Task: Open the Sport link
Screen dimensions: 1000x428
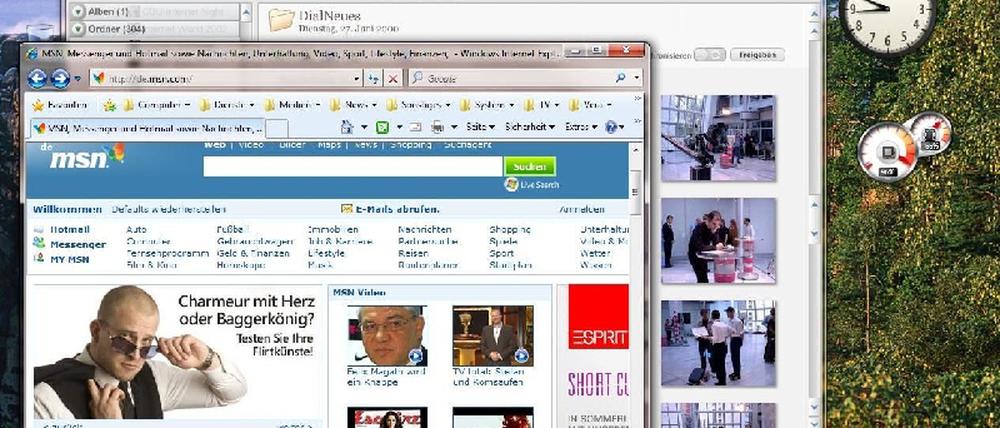Action: [501, 253]
